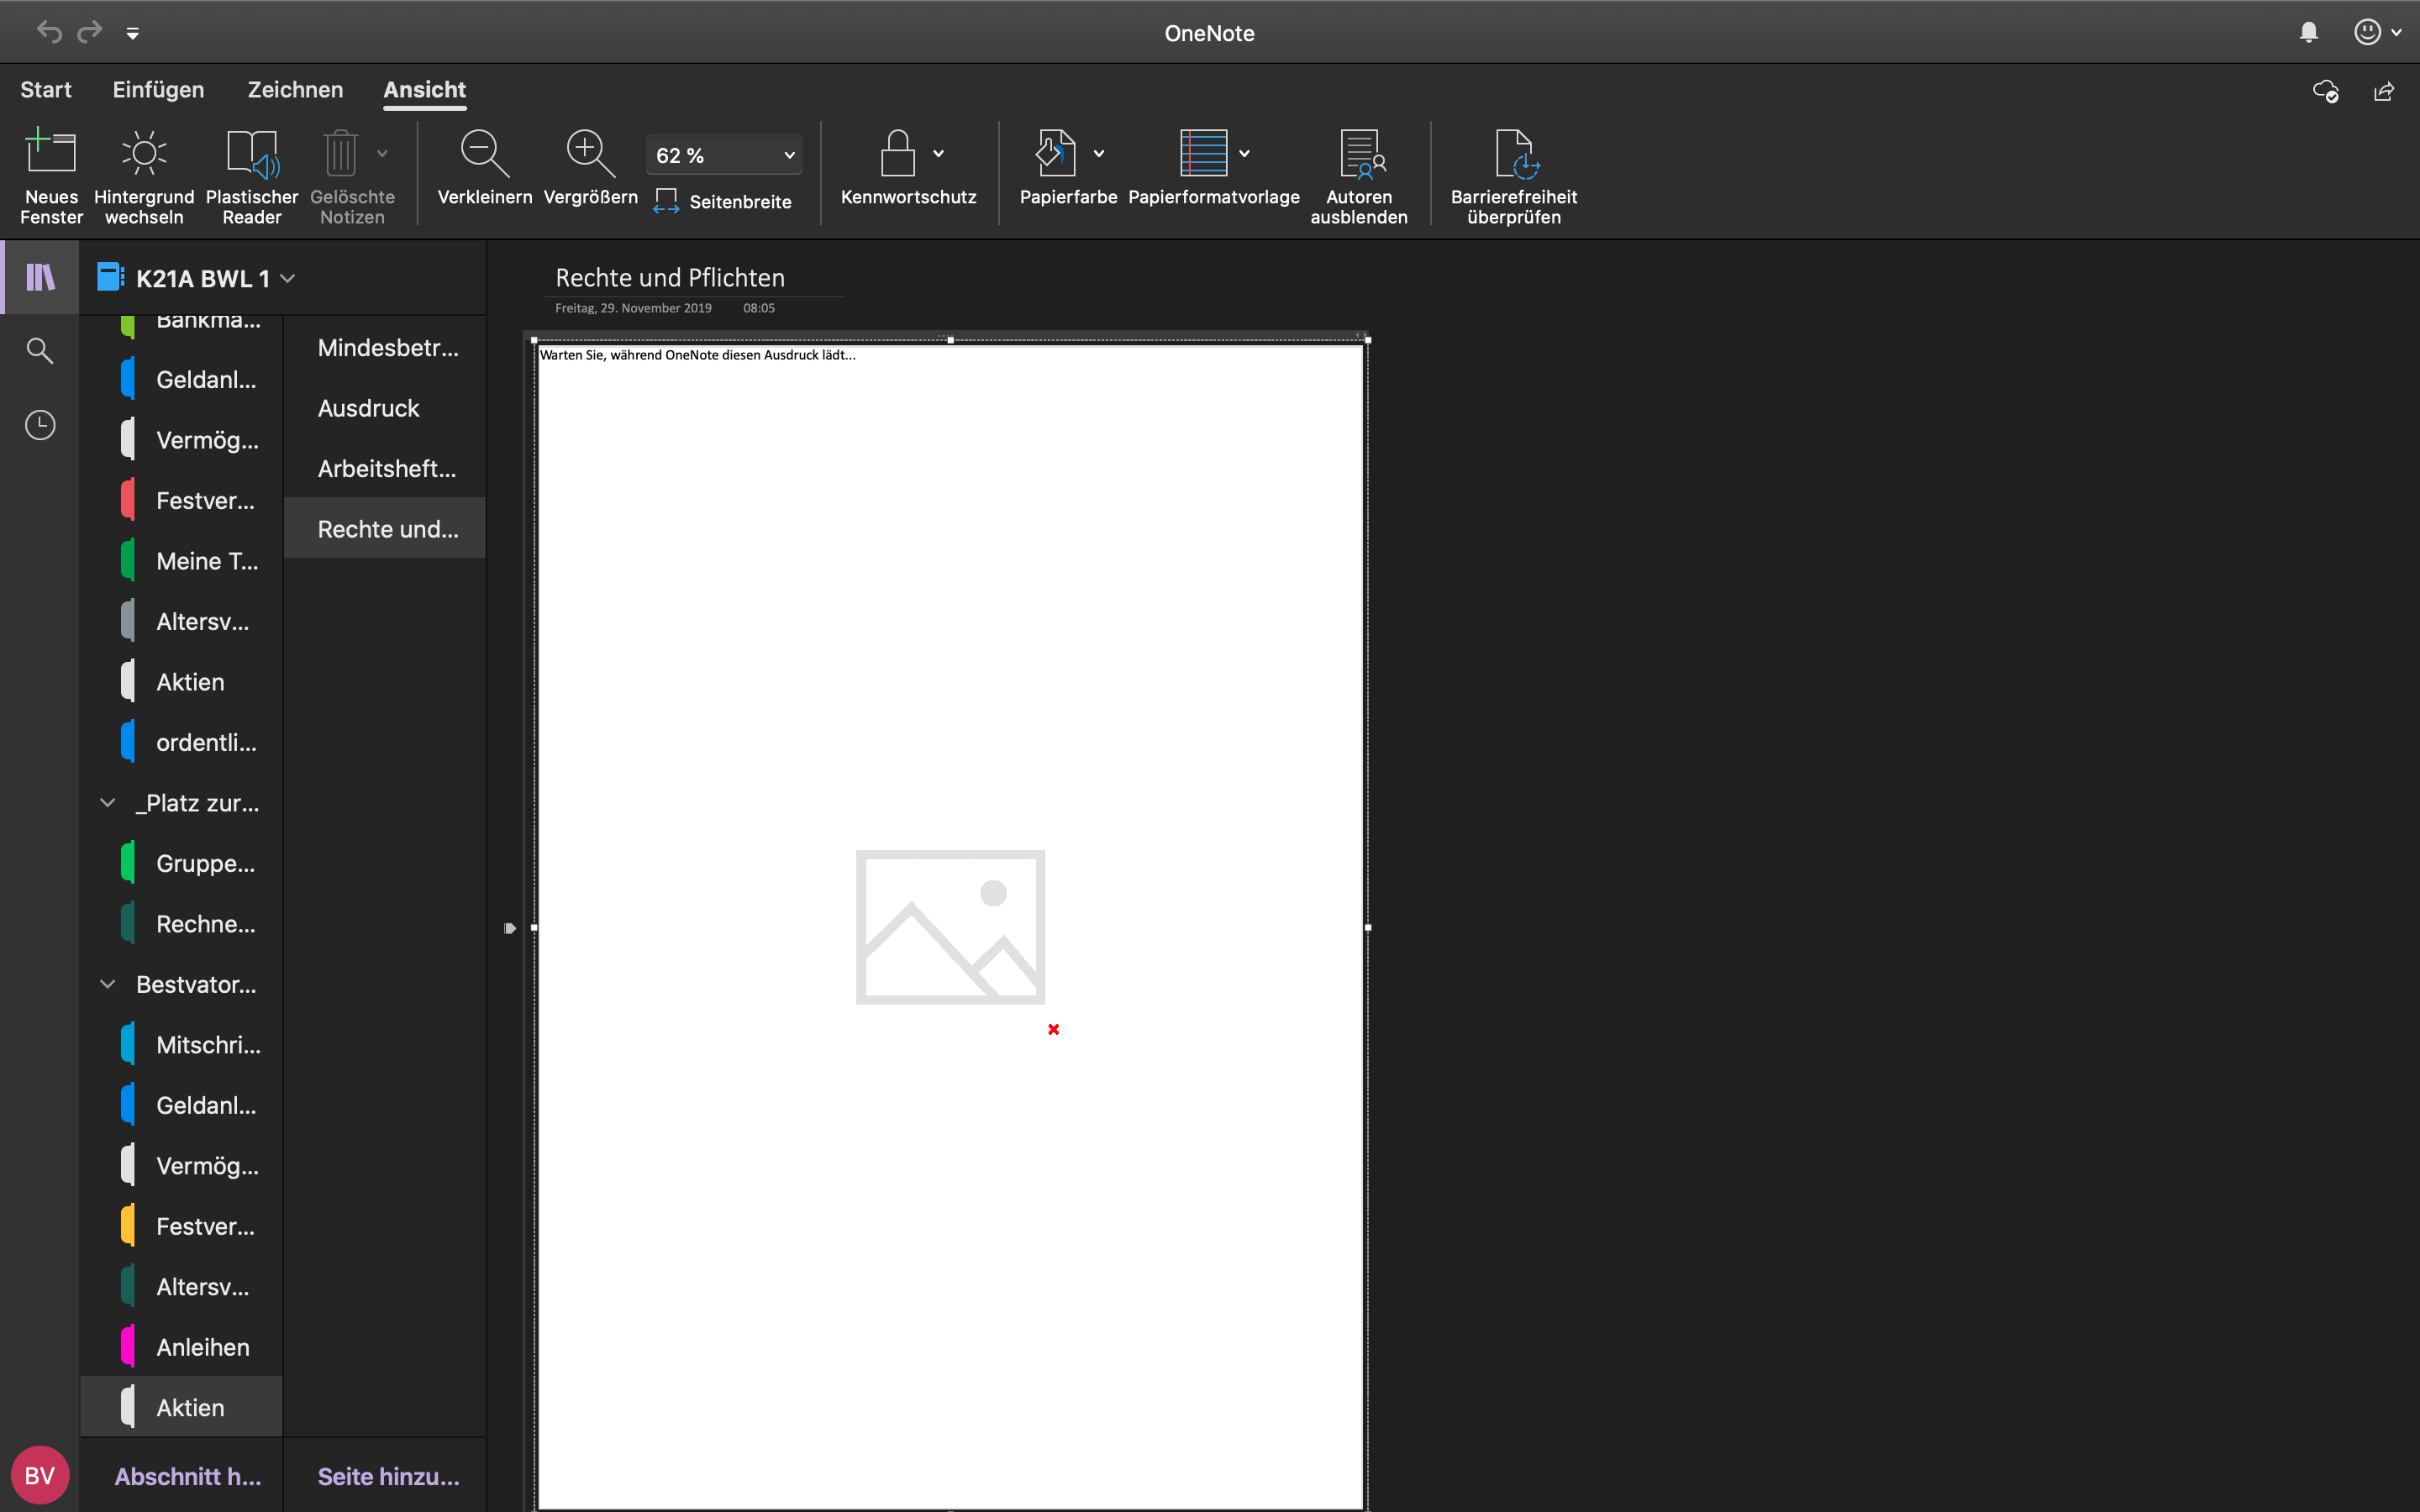
Task: Open the Rechne... section
Action: pyautogui.click(x=181, y=924)
